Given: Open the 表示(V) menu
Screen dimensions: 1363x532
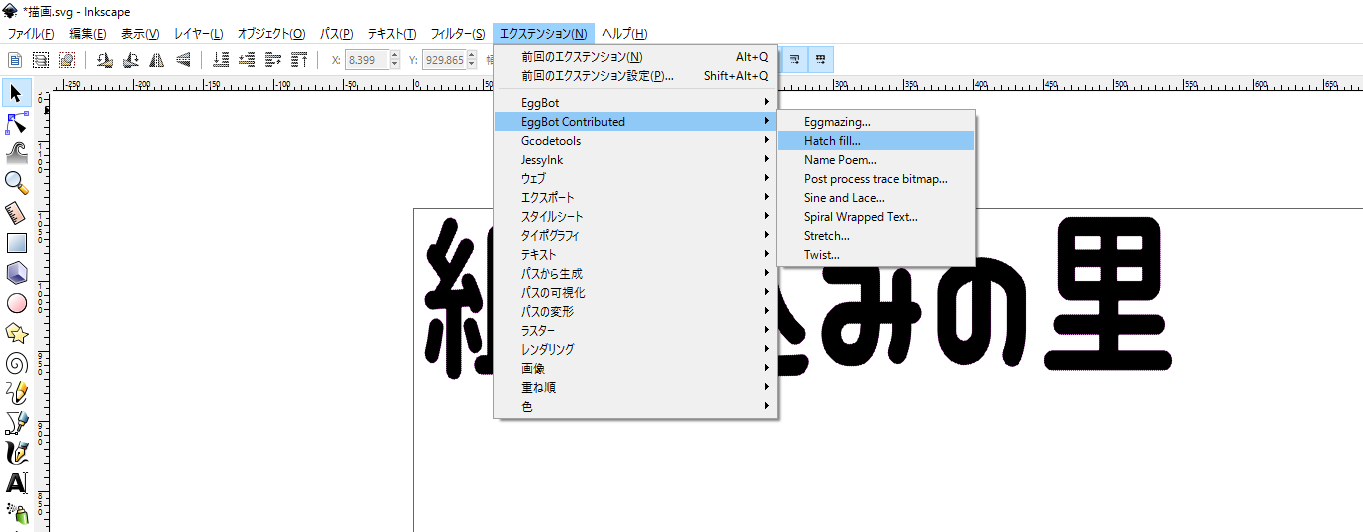Looking at the screenshot, I should [140, 34].
